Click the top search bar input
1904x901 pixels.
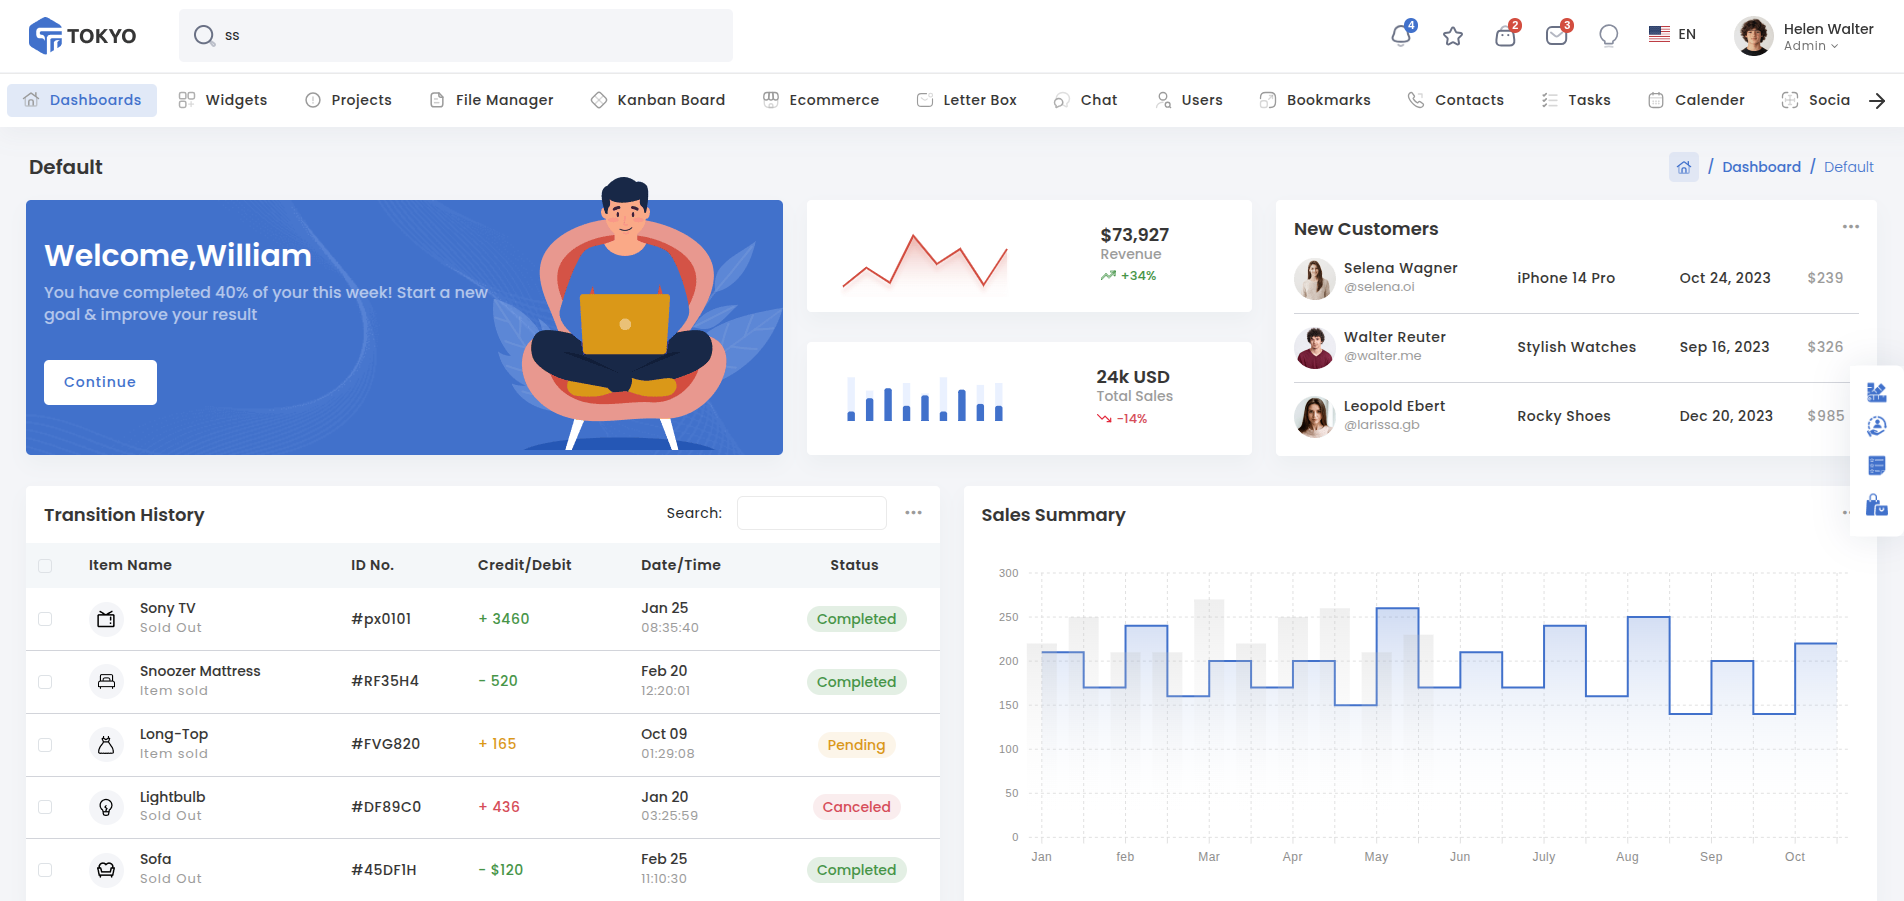456,35
